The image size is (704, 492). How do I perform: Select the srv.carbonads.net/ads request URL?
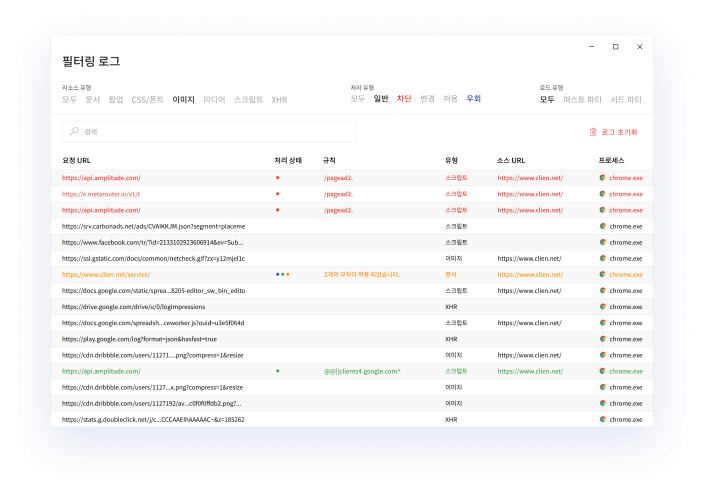point(154,226)
